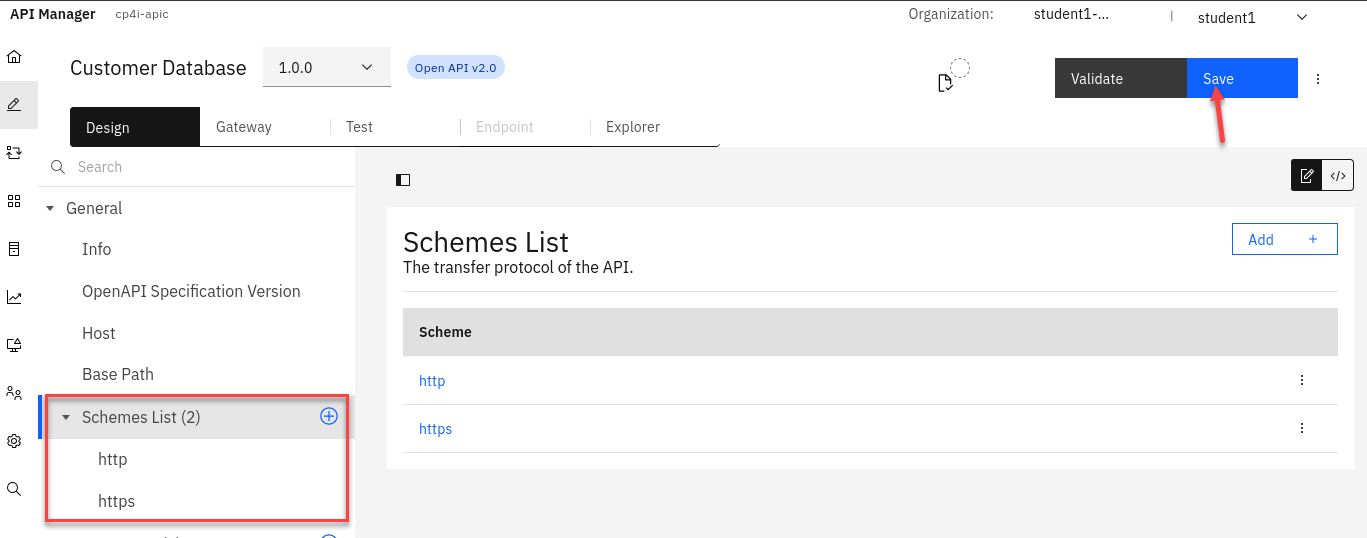Collapse the General section

point(50,209)
